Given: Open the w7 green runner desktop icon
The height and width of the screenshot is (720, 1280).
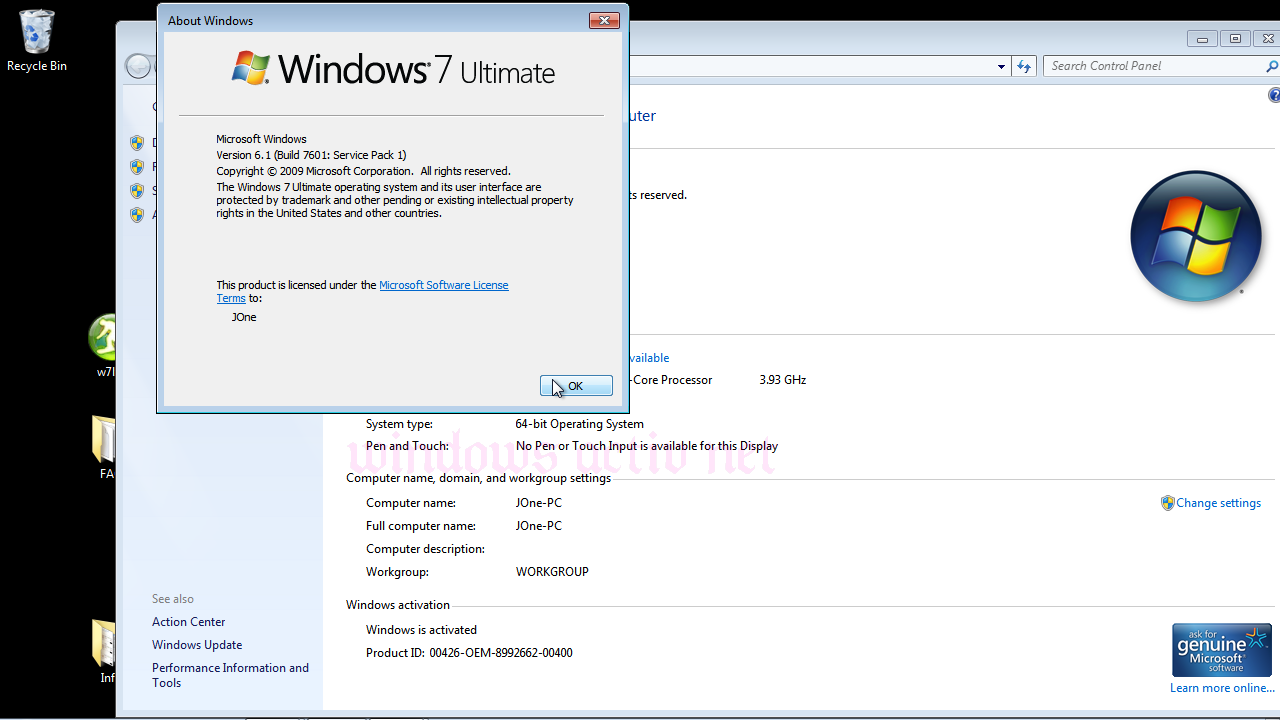Looking at the screenshot, I should click(x=103, y=346).
